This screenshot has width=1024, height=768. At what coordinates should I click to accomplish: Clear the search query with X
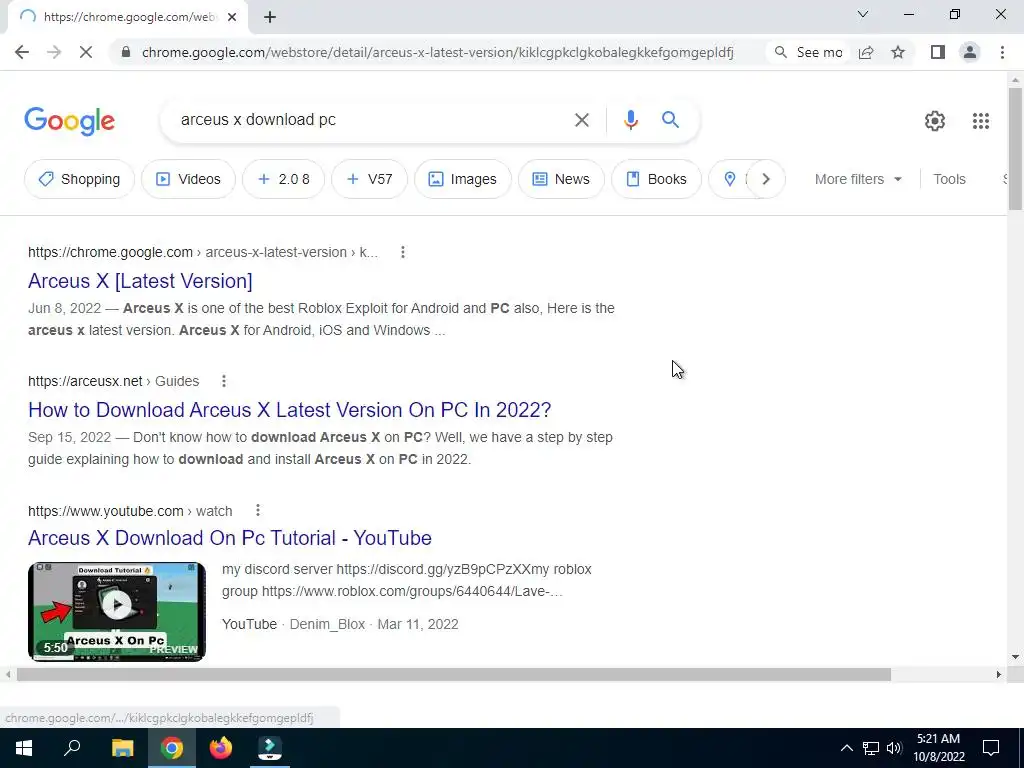tap(581, 120)
